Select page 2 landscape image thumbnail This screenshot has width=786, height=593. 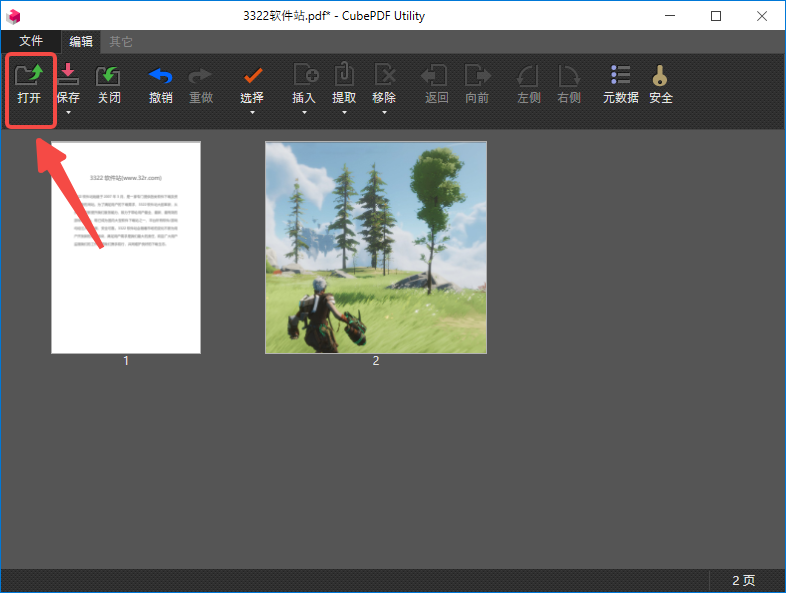(x=376, y=248)
